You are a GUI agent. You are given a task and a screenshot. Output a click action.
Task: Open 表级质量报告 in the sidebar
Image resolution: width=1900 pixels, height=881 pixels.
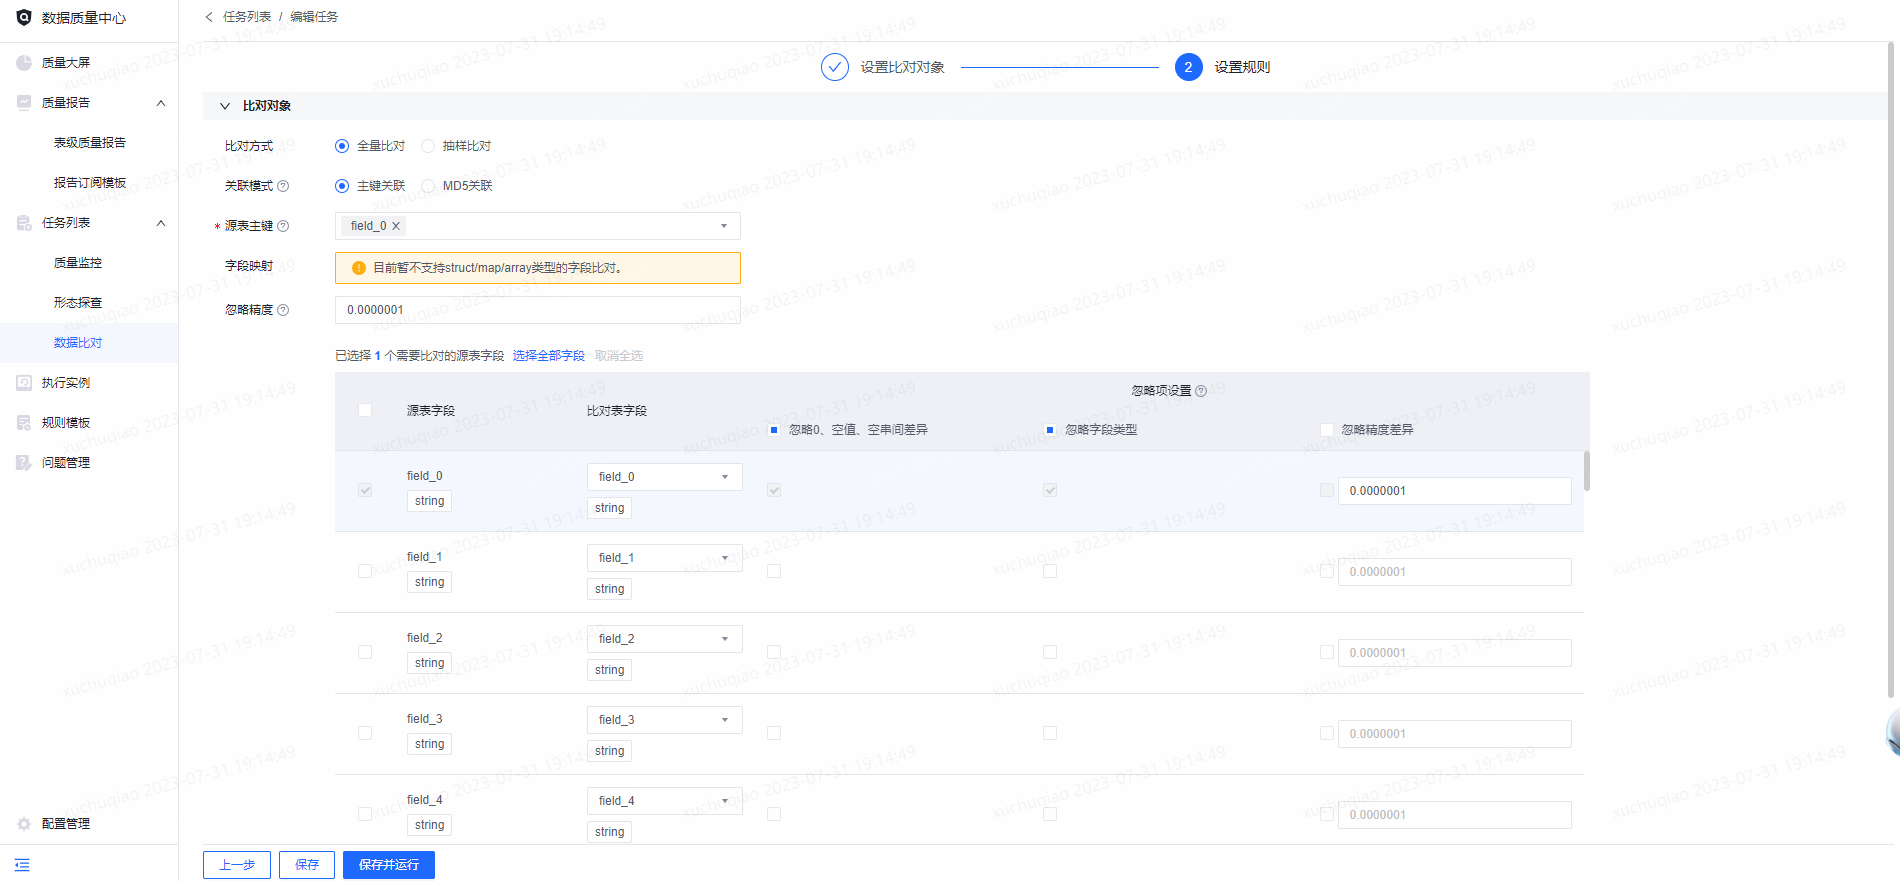pos(90,143)
